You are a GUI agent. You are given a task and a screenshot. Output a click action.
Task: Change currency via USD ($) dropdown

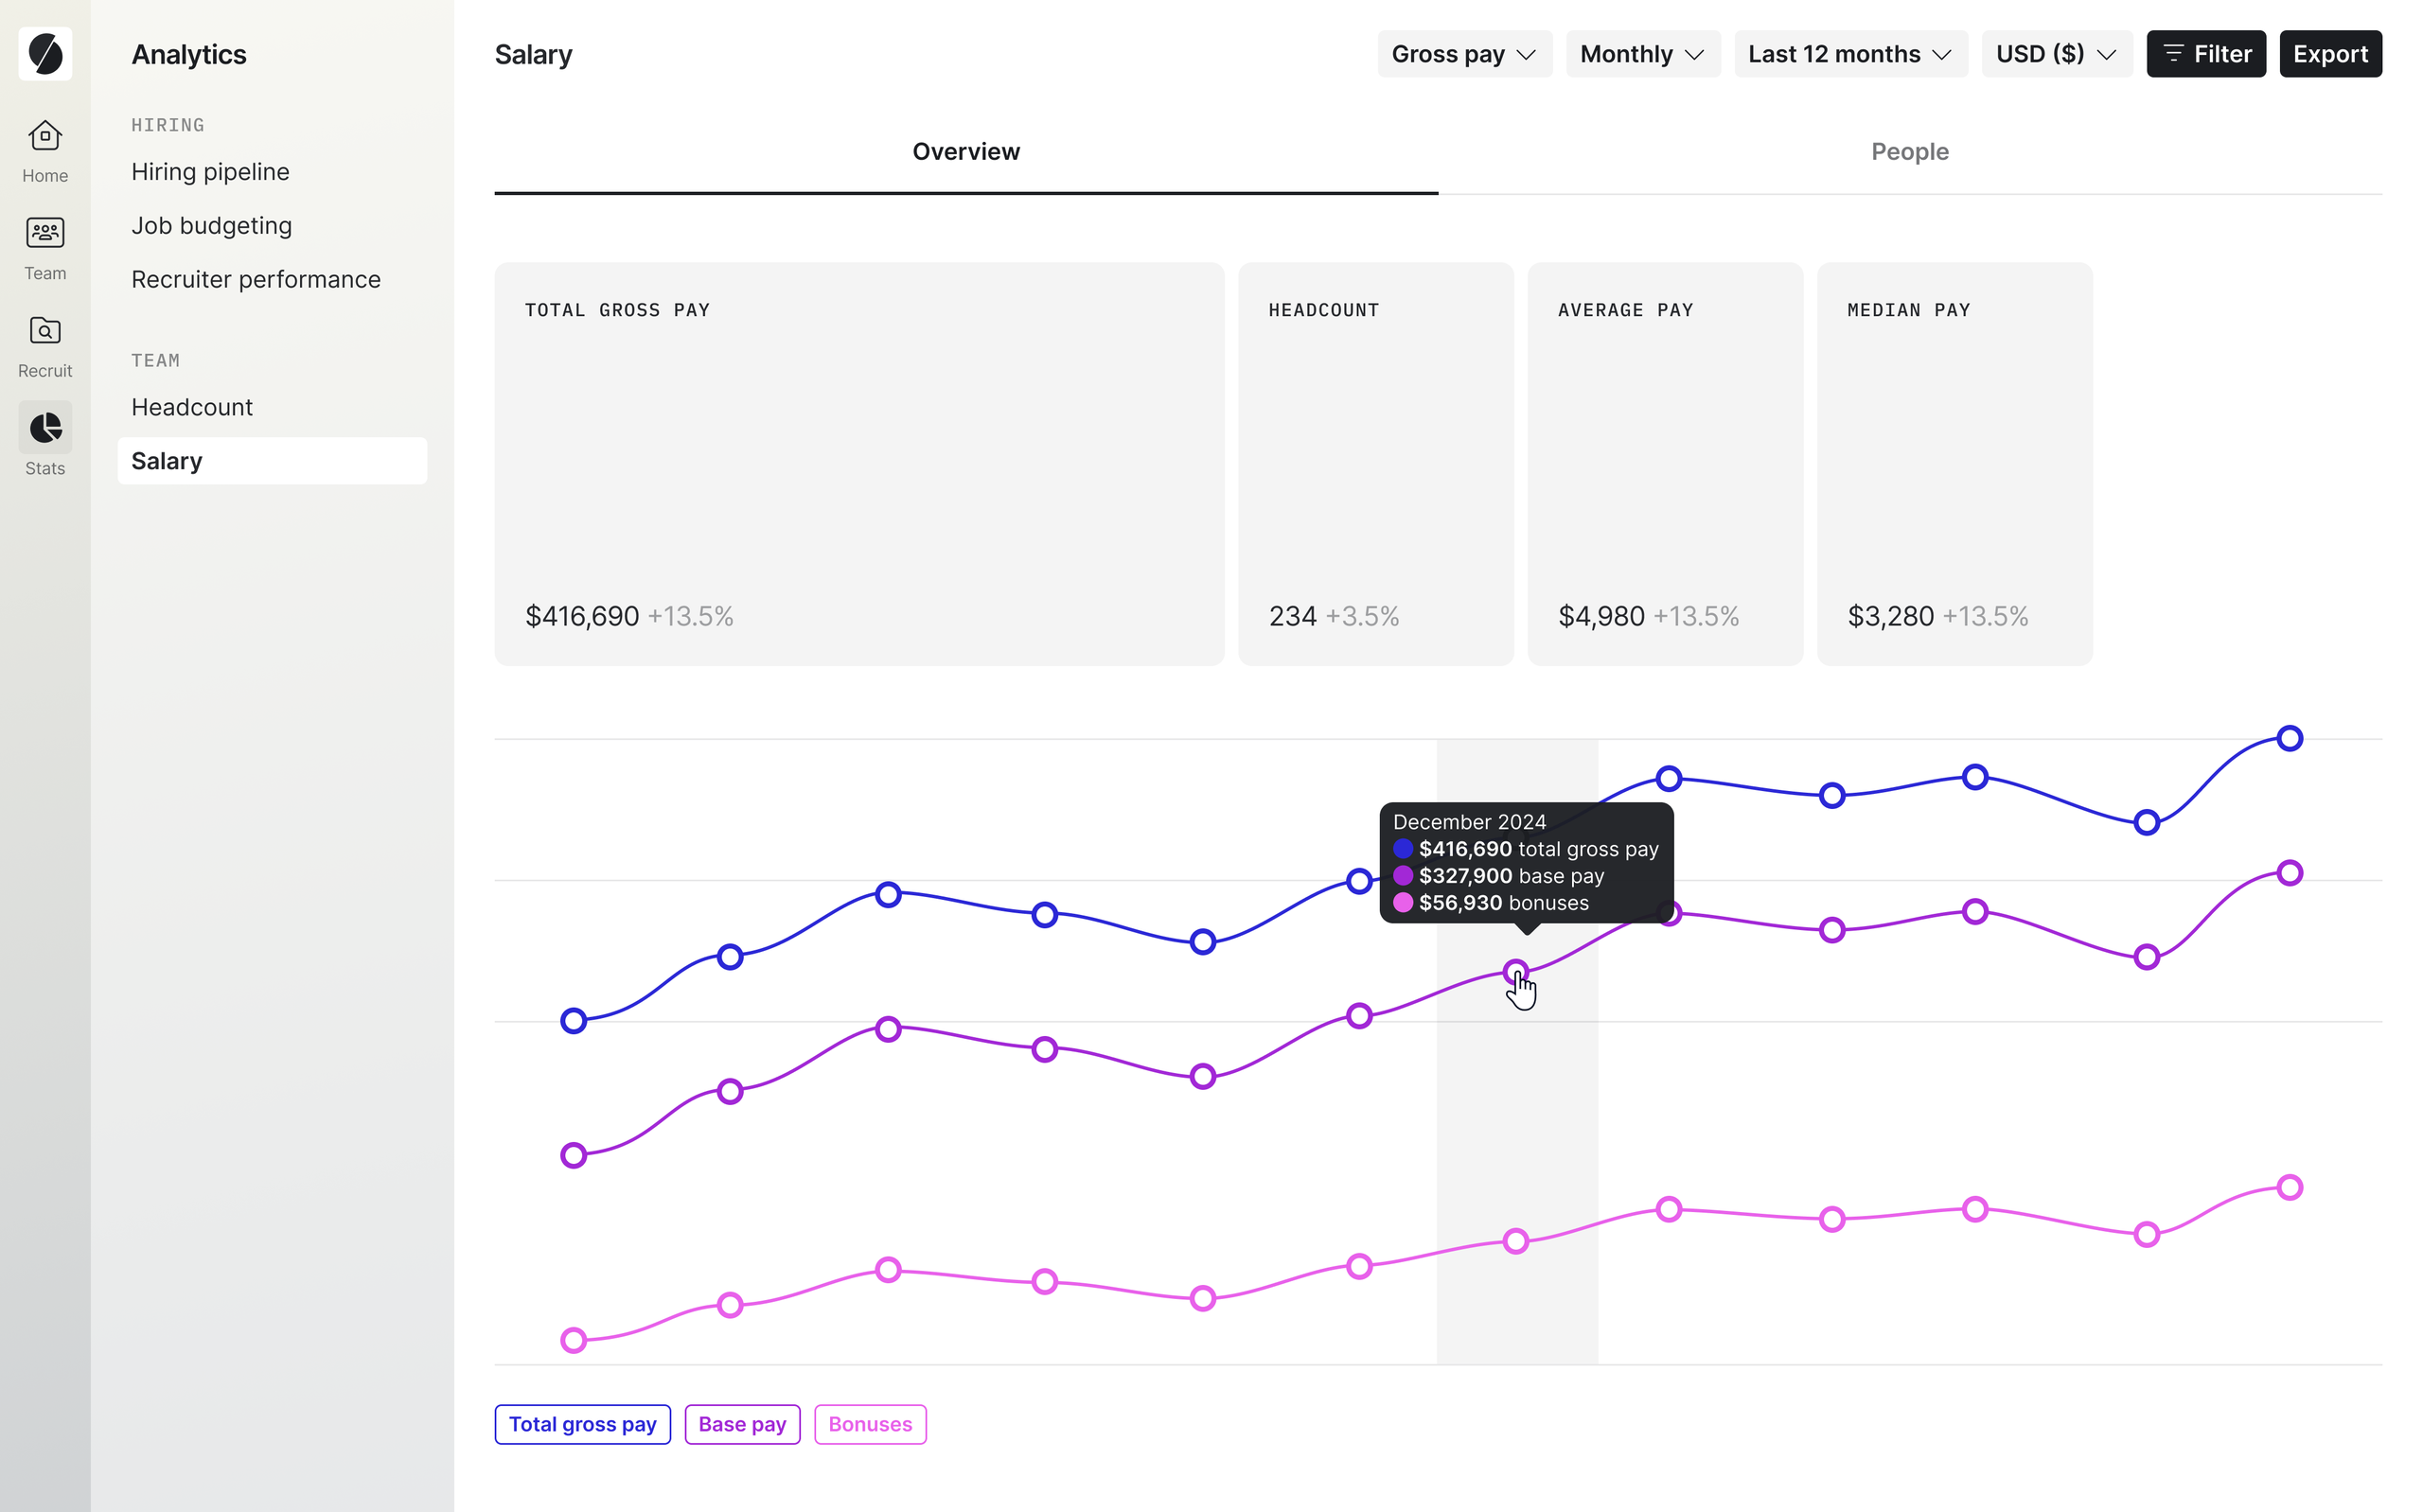2056,54
